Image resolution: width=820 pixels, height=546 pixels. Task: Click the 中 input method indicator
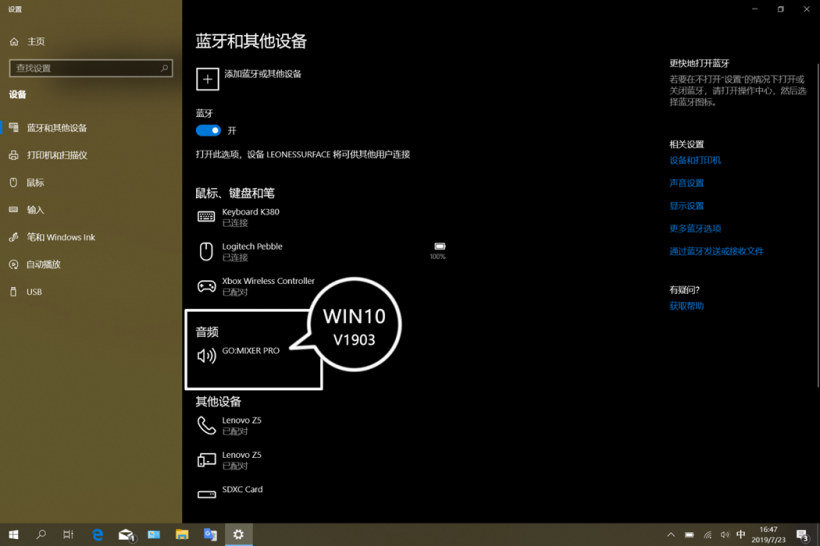pos(741,534)
